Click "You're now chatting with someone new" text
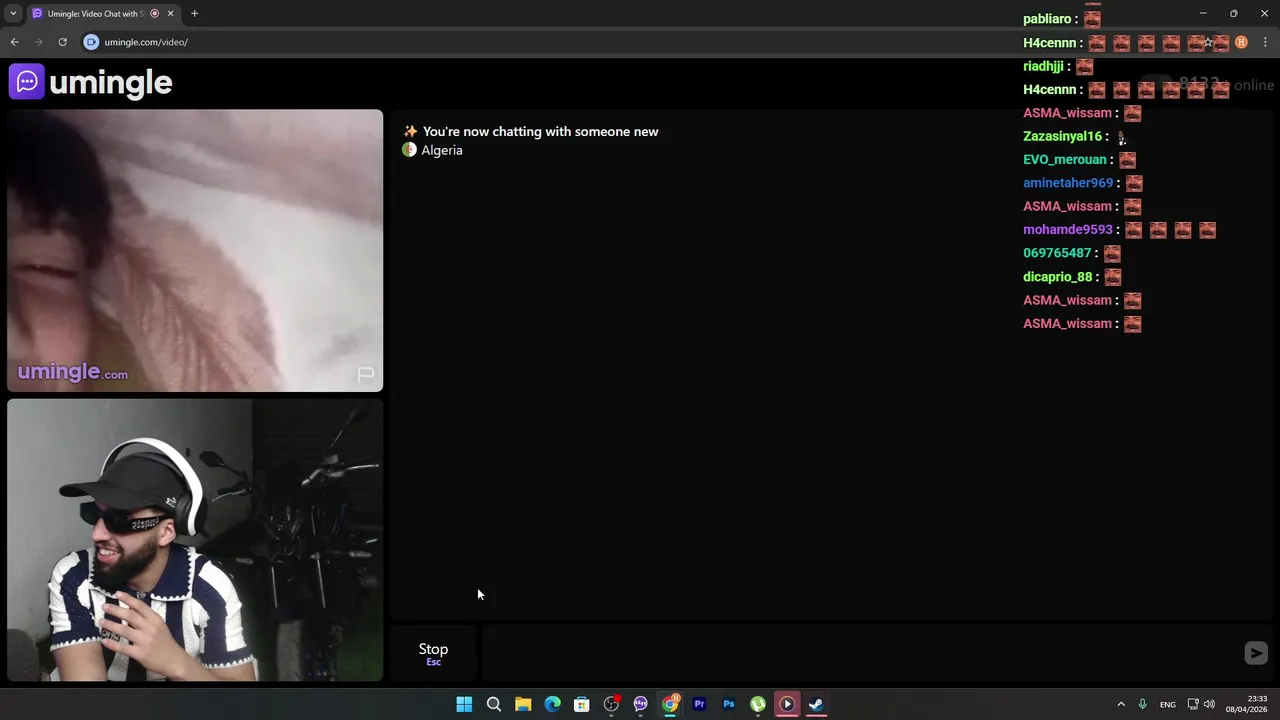The image size is (1280, 720). (540, 132)
